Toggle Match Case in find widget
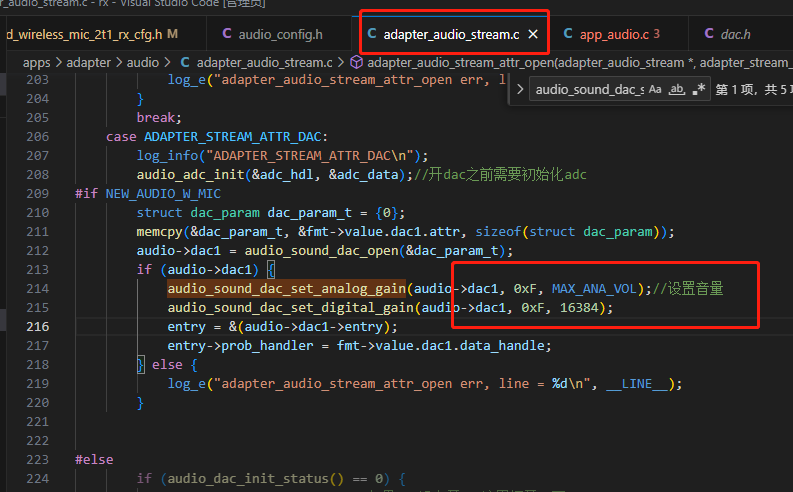Screen dimensions: 793x492 pyautogui.click(x=655, y=90)
